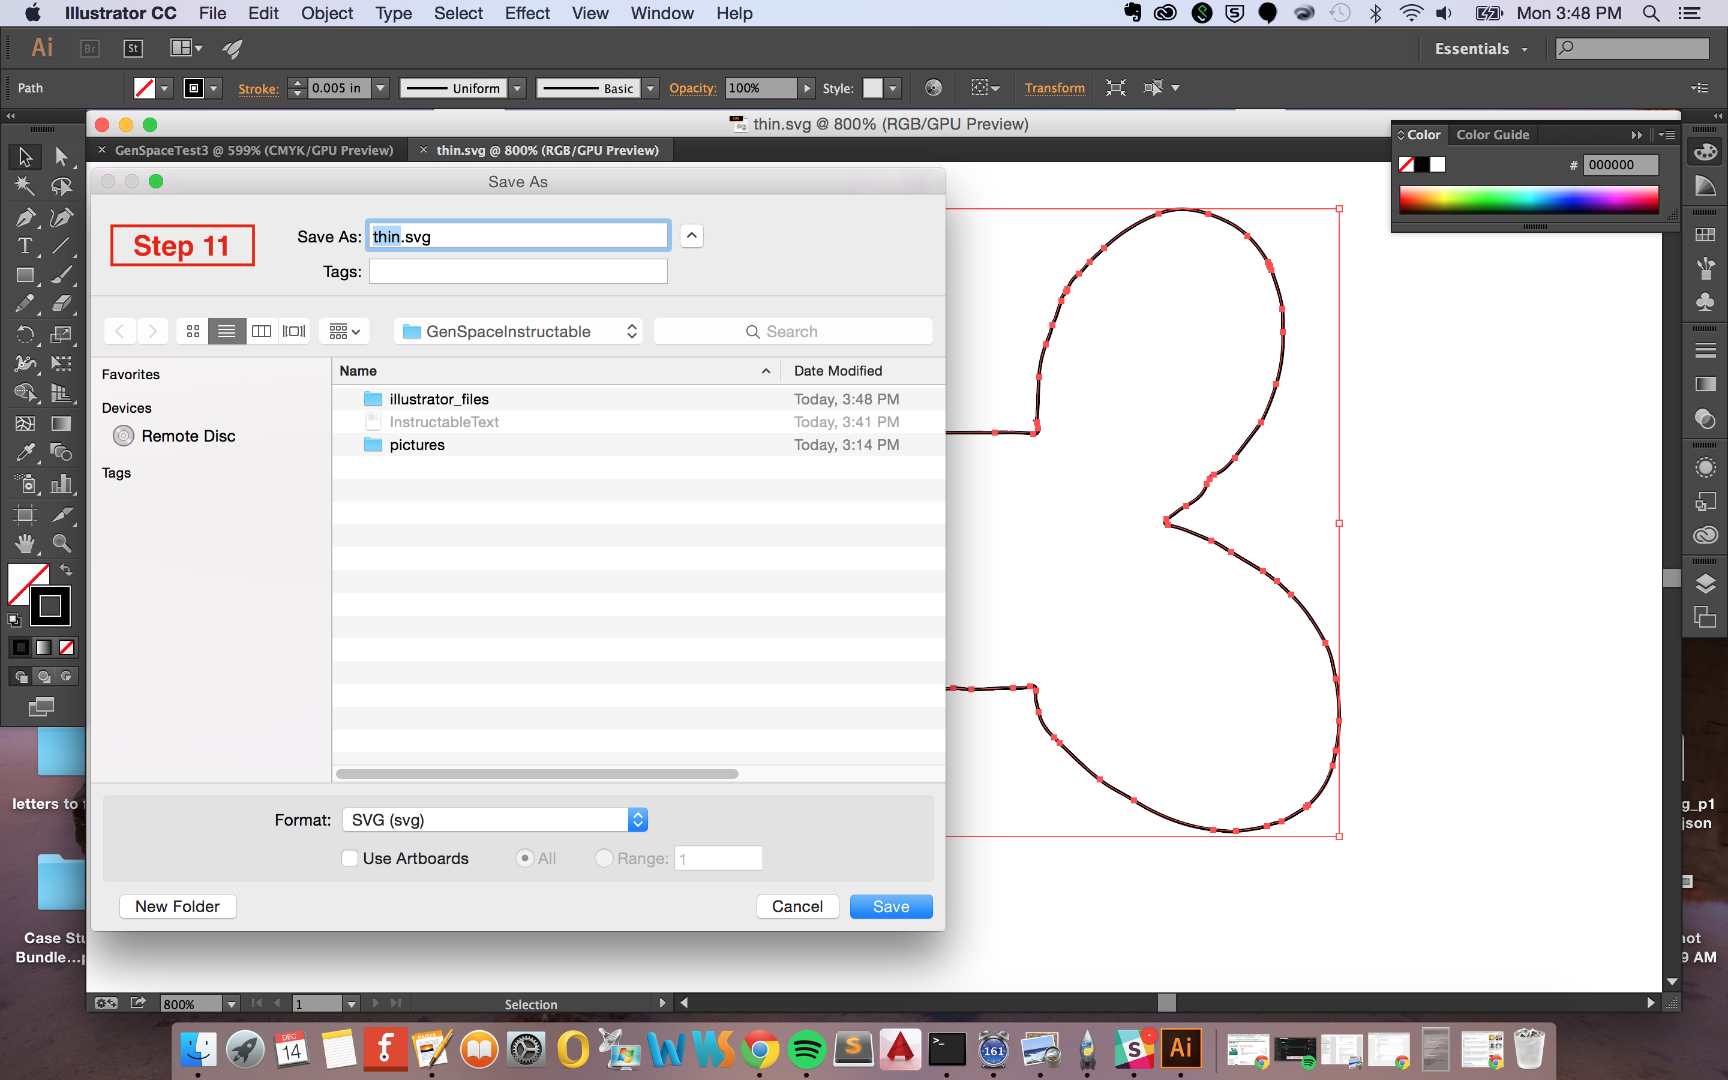Select the Eyedropper tool
The width and height of the screenshot is (1728, 1080).
coord(26,452)
